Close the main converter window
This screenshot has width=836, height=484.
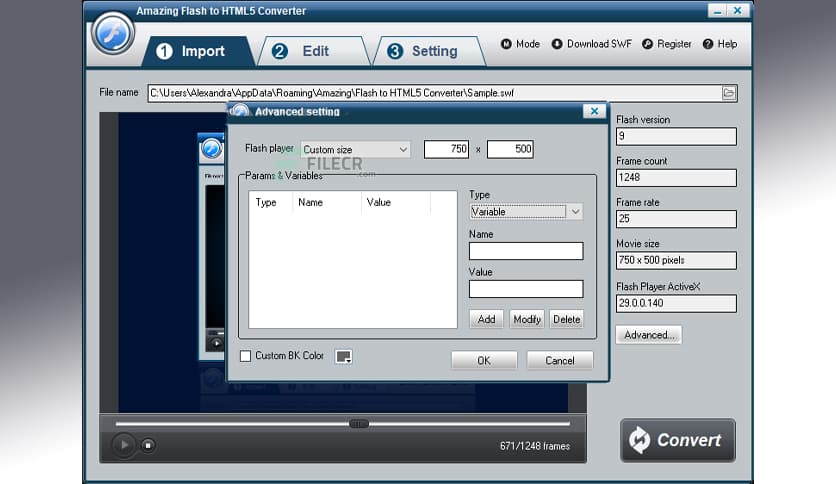(x=738, y=11)
